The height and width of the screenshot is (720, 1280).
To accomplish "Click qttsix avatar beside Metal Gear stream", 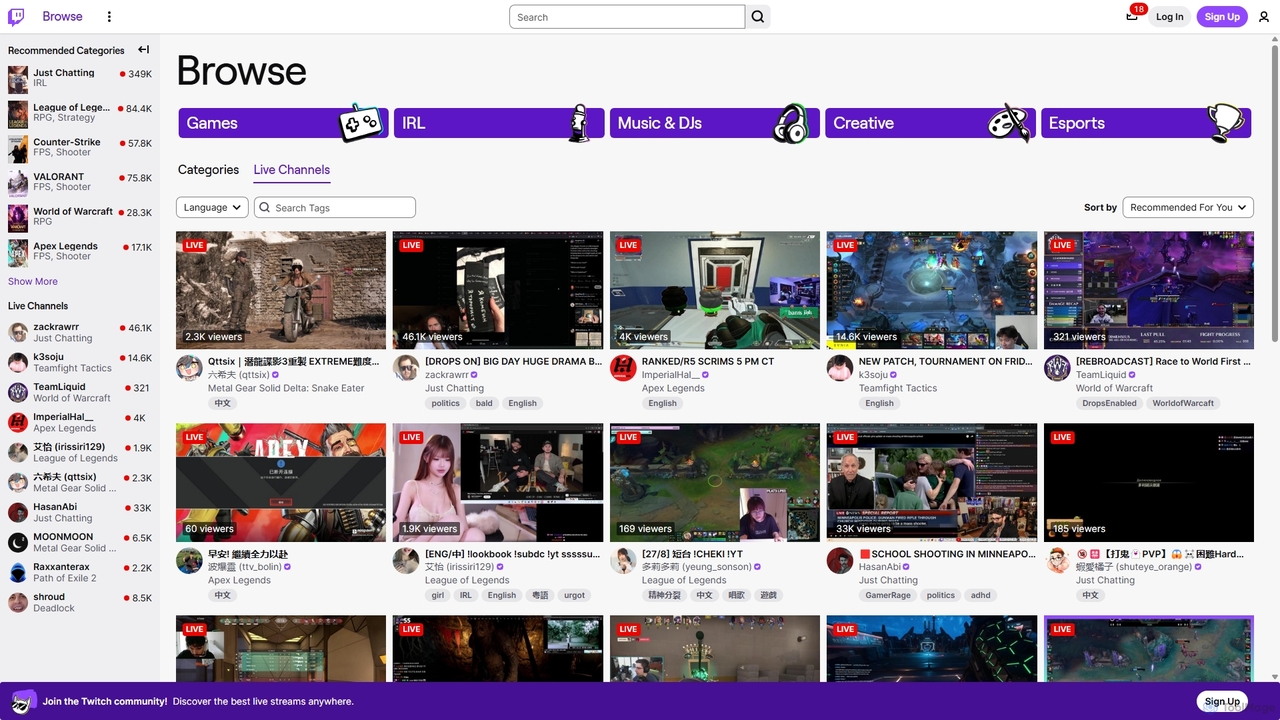I will [189, 368].
